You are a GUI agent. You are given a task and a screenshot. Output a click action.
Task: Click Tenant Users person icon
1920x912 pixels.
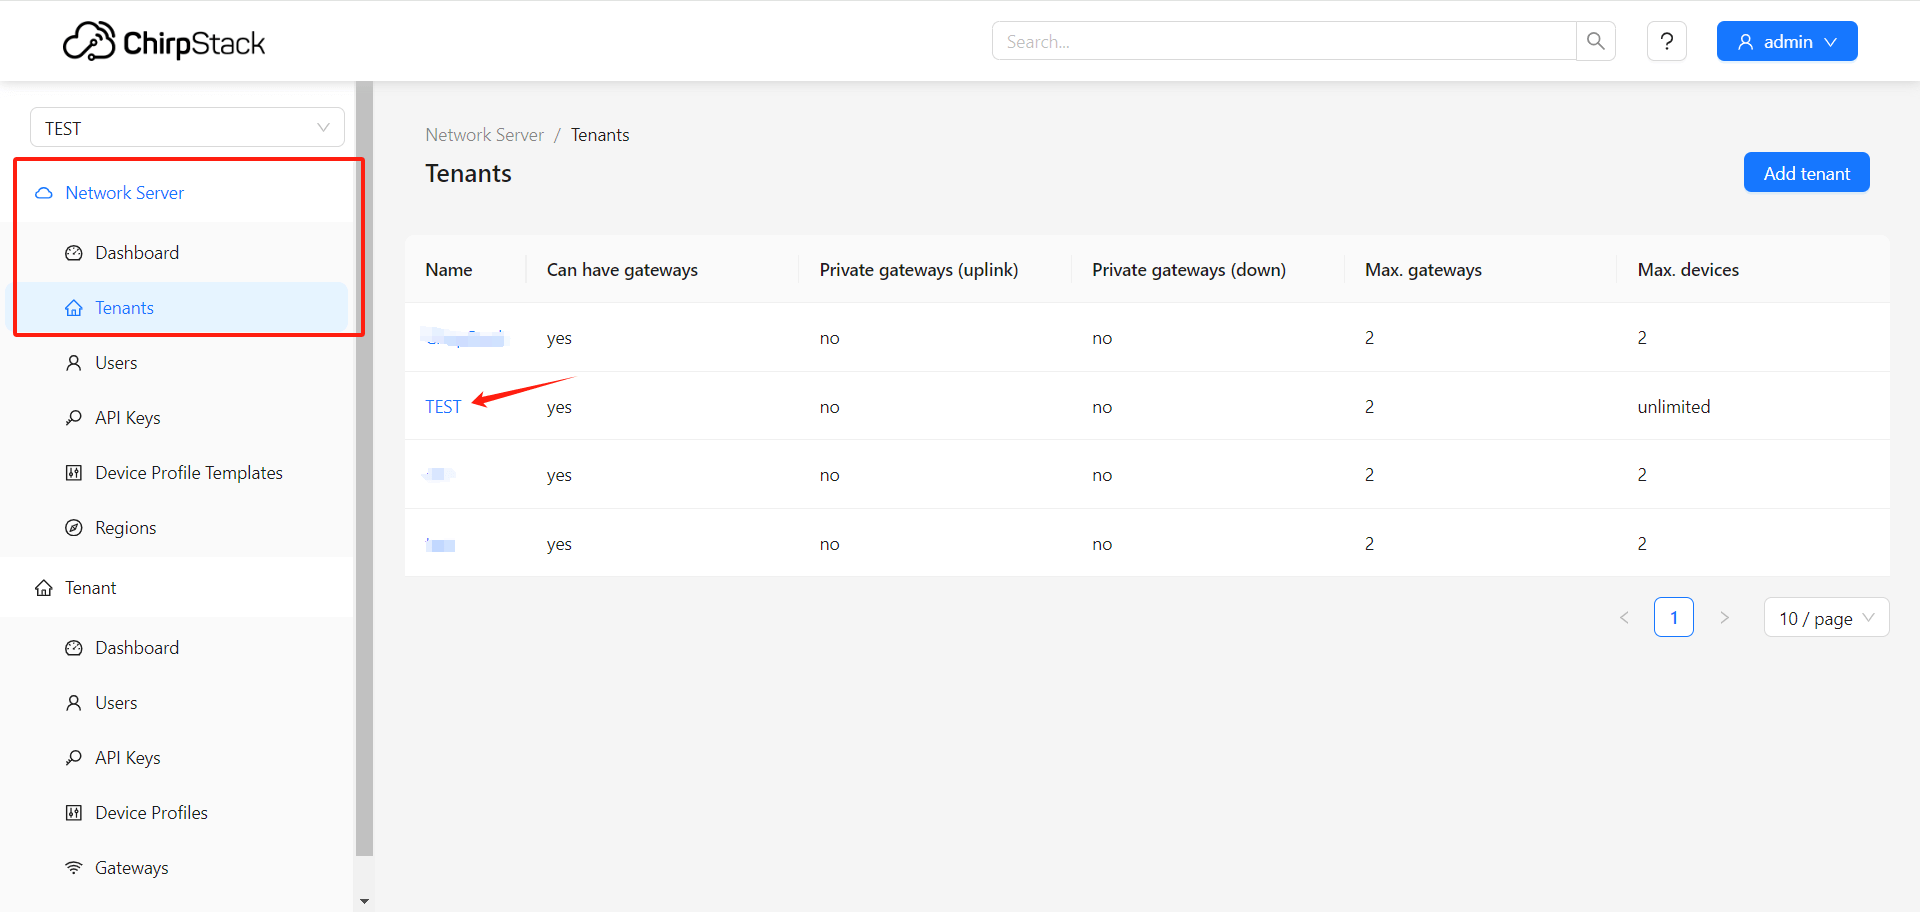(x=74, y=703)
